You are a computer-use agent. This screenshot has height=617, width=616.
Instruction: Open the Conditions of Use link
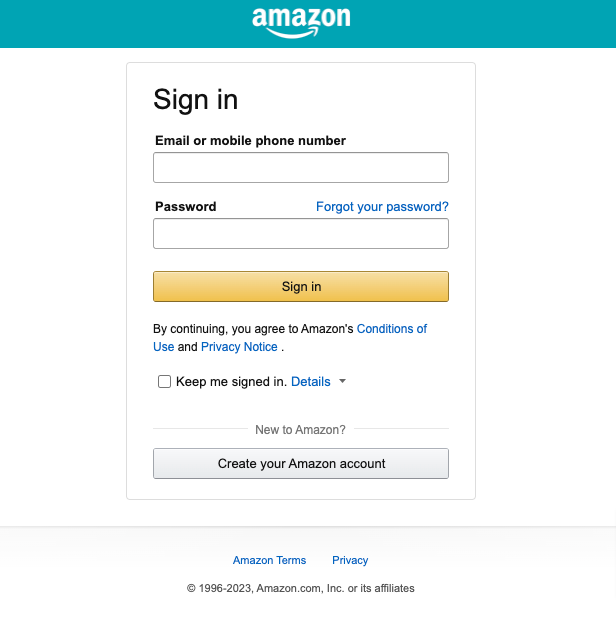290,338
